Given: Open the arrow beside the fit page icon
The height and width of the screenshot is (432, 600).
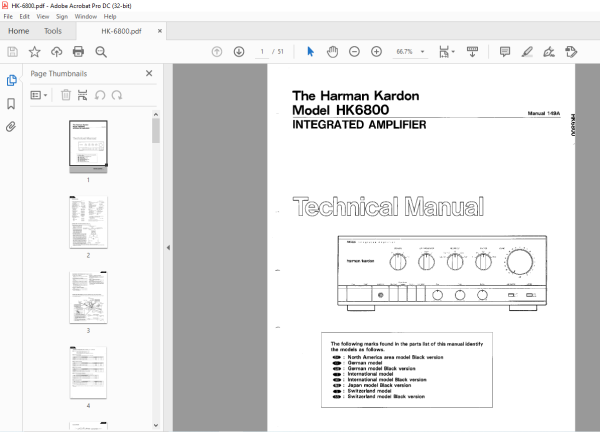Looking at the screenshot, I should [x=453, y=51].
